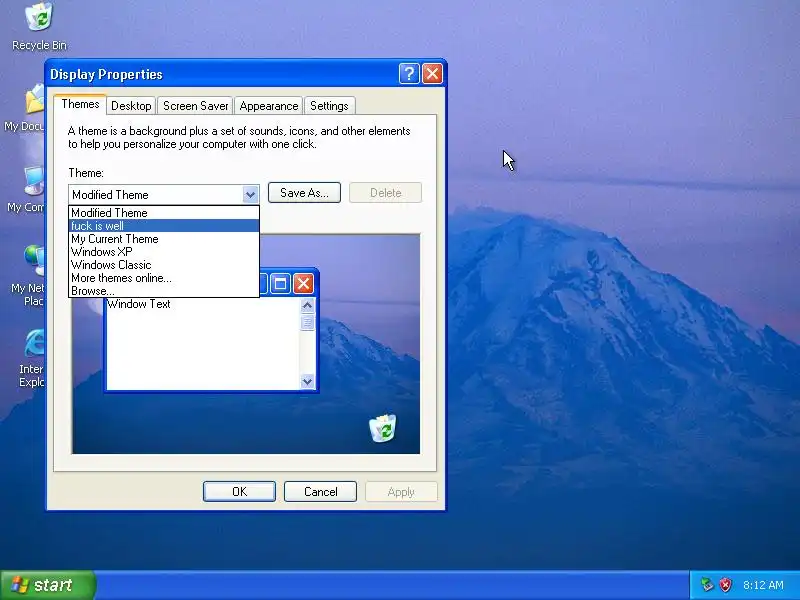Screen dimensions: 800x600
Task: Select More themes online... option
Action: pos(164,278)
